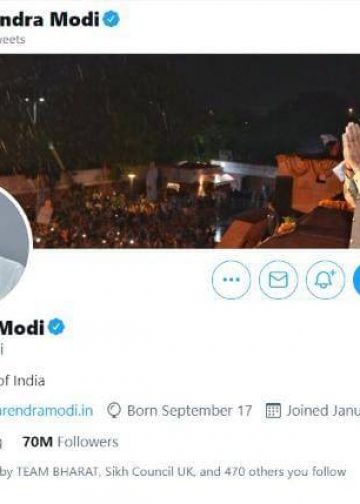Click the verified badge next to profile name
The width and height of the screenshot is (360, 504).
coord(56,327)
